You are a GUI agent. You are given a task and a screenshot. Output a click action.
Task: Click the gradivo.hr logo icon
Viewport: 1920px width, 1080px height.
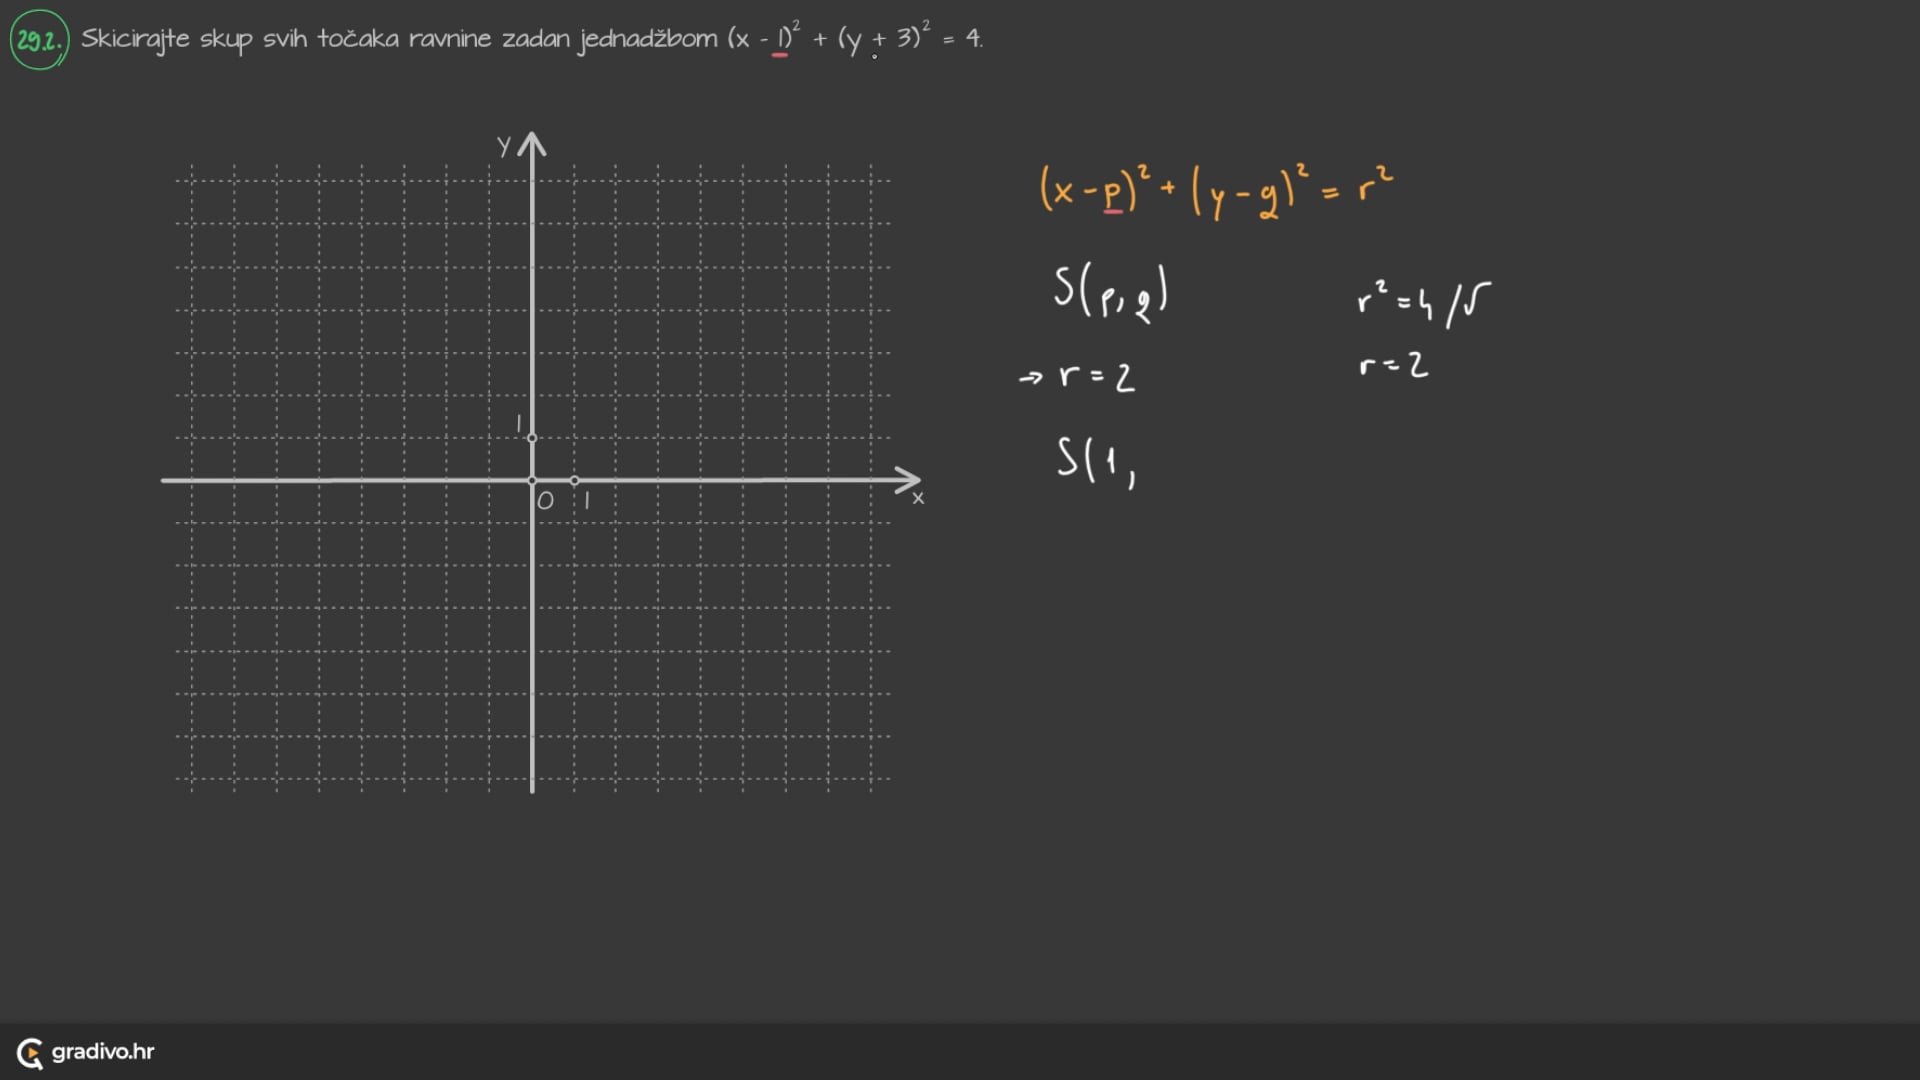click(30, 1053)
